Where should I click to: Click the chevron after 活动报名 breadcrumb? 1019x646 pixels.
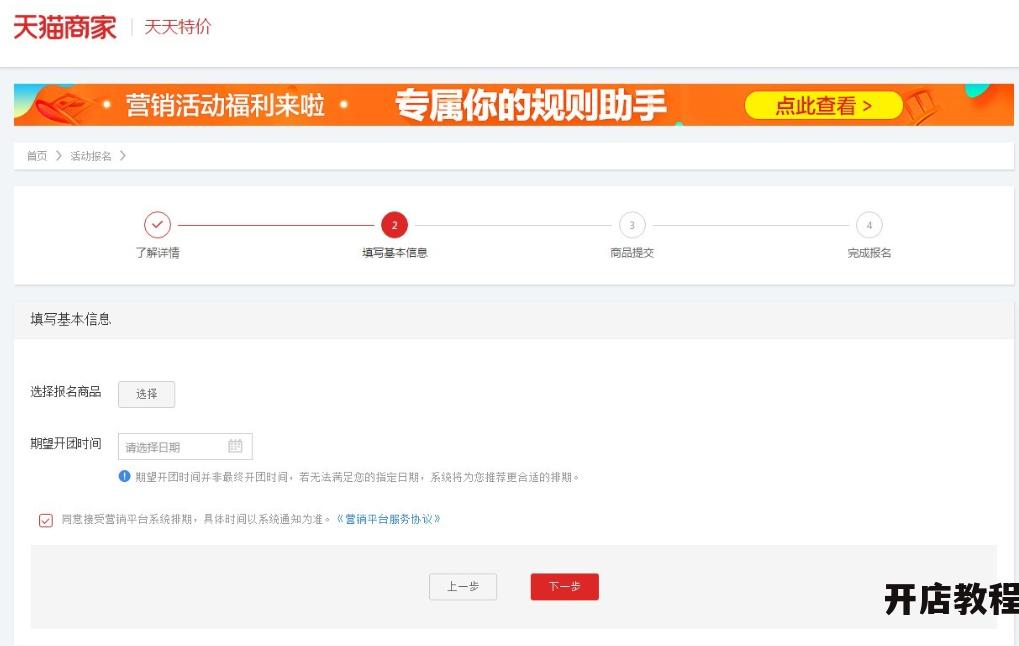point(123,156)
